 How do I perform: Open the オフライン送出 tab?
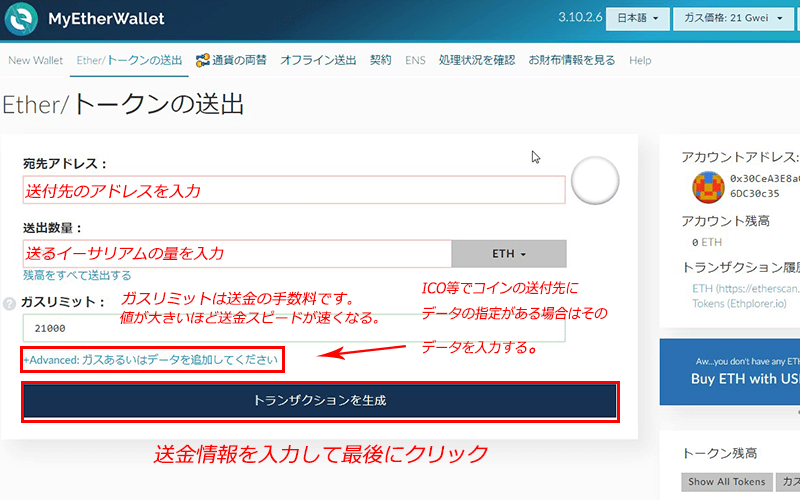tap(318, 60)
